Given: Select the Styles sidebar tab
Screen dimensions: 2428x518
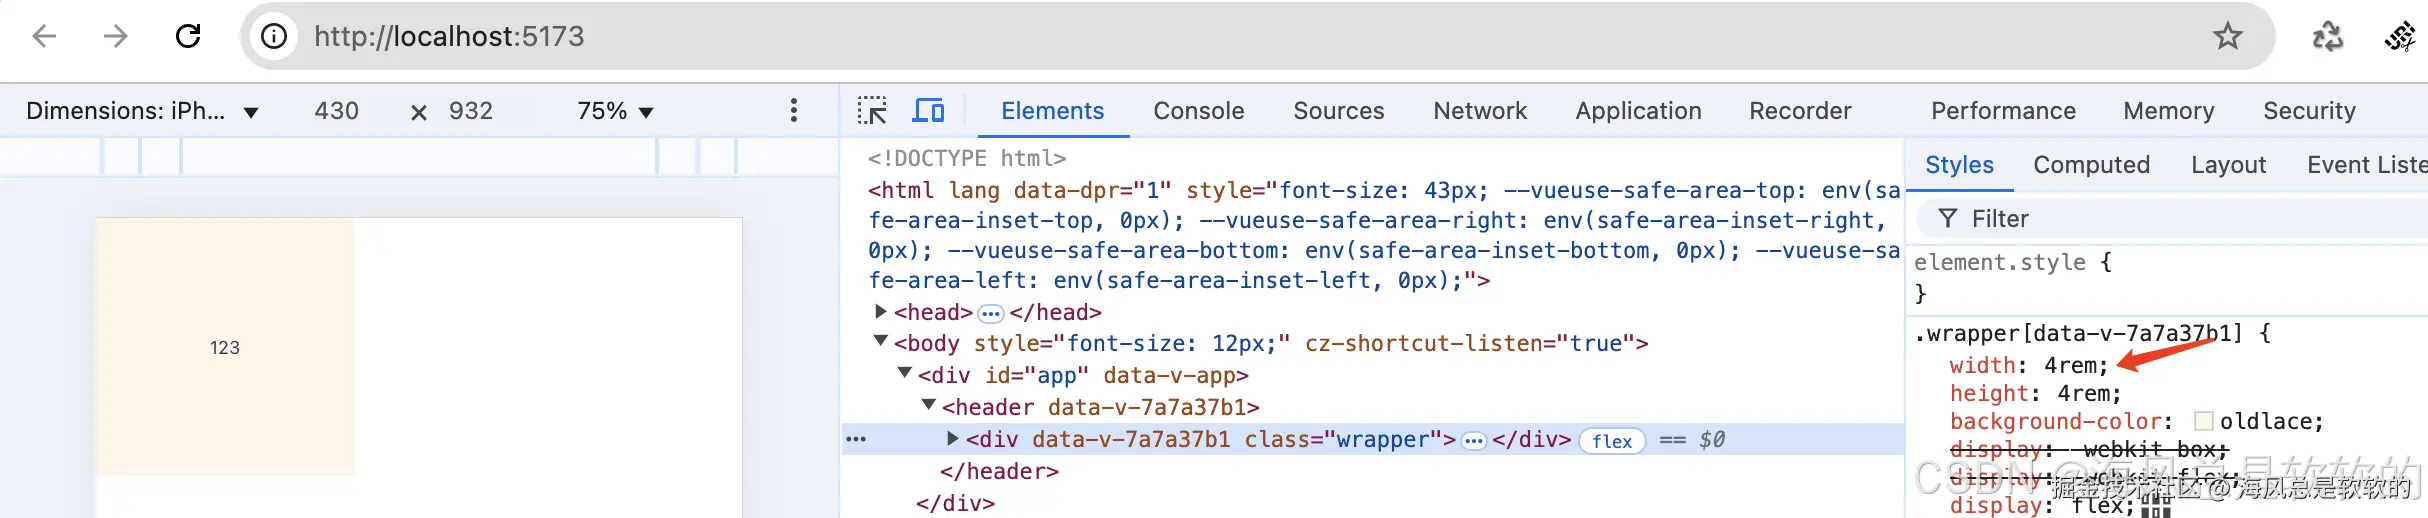Looking at the screenshot, I should pyautogui.click(x=1959, y=165).
